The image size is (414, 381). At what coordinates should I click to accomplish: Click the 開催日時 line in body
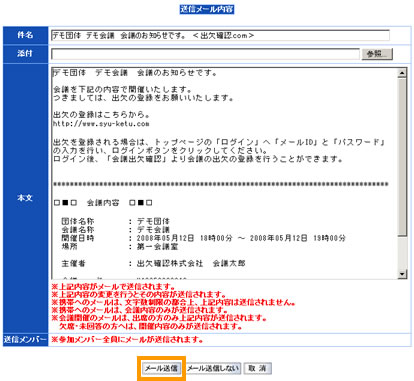pyautogui.click(x=203, y=238)
